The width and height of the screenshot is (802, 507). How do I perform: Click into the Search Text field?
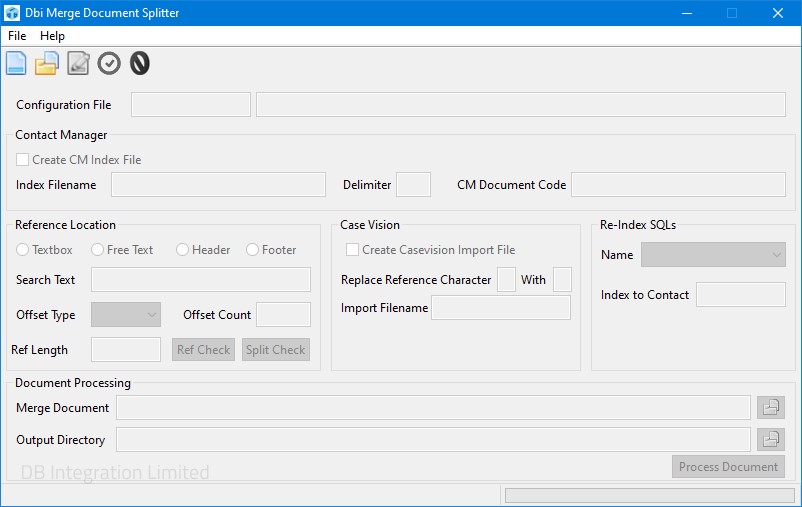tap(200, 280)
